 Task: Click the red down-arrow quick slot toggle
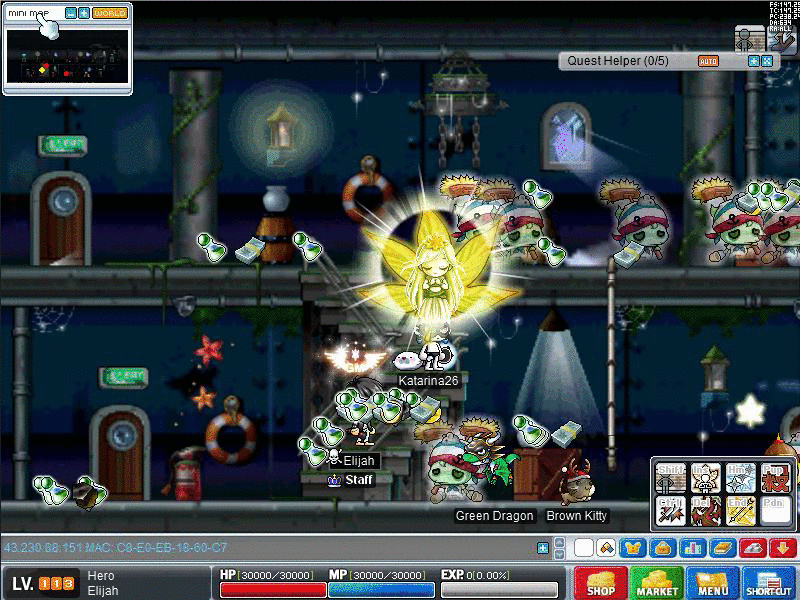783,548
